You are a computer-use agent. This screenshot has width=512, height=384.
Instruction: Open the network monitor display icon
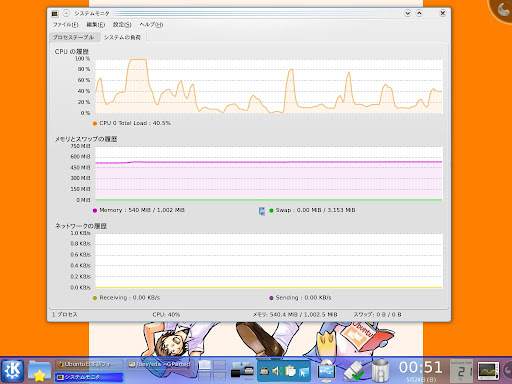click(326, 371)
